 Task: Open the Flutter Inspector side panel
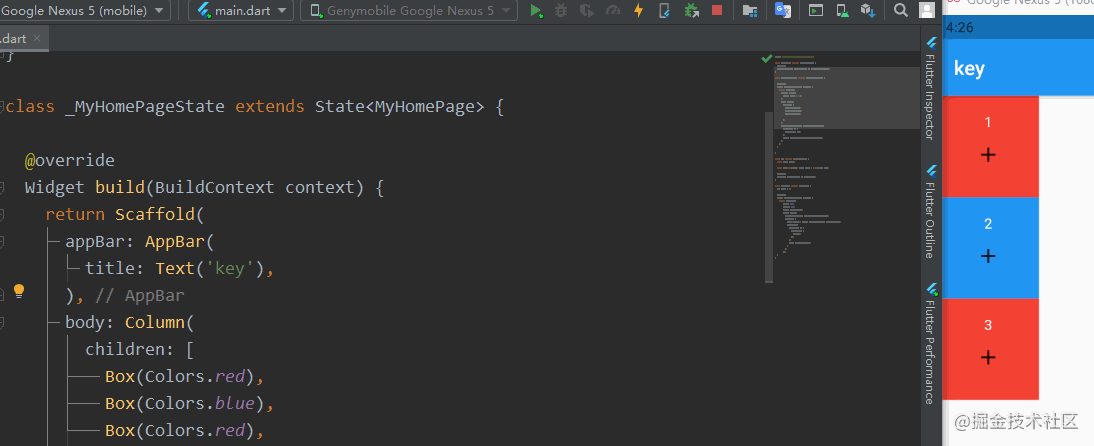point(929,89)
